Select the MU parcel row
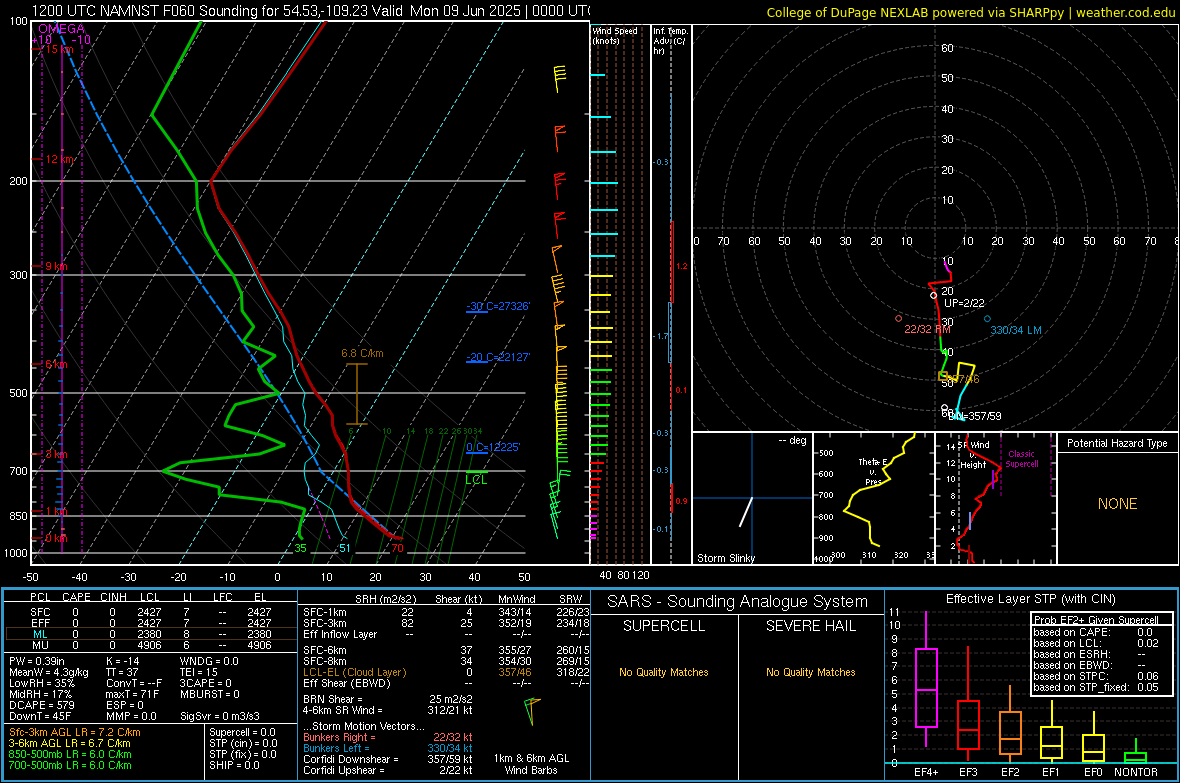1180x783 pixels. (x=151, y=645)
